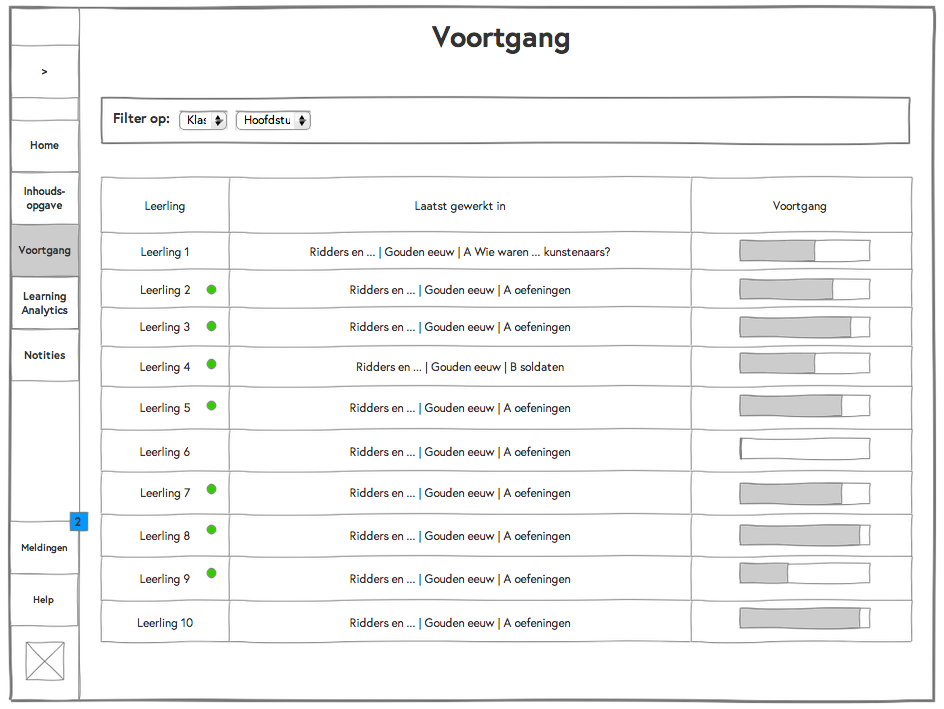Click the green online dot of Leerling 9
Image resolution: width=944 pixels, height=709 pixels.
click(x=211, y=573)
